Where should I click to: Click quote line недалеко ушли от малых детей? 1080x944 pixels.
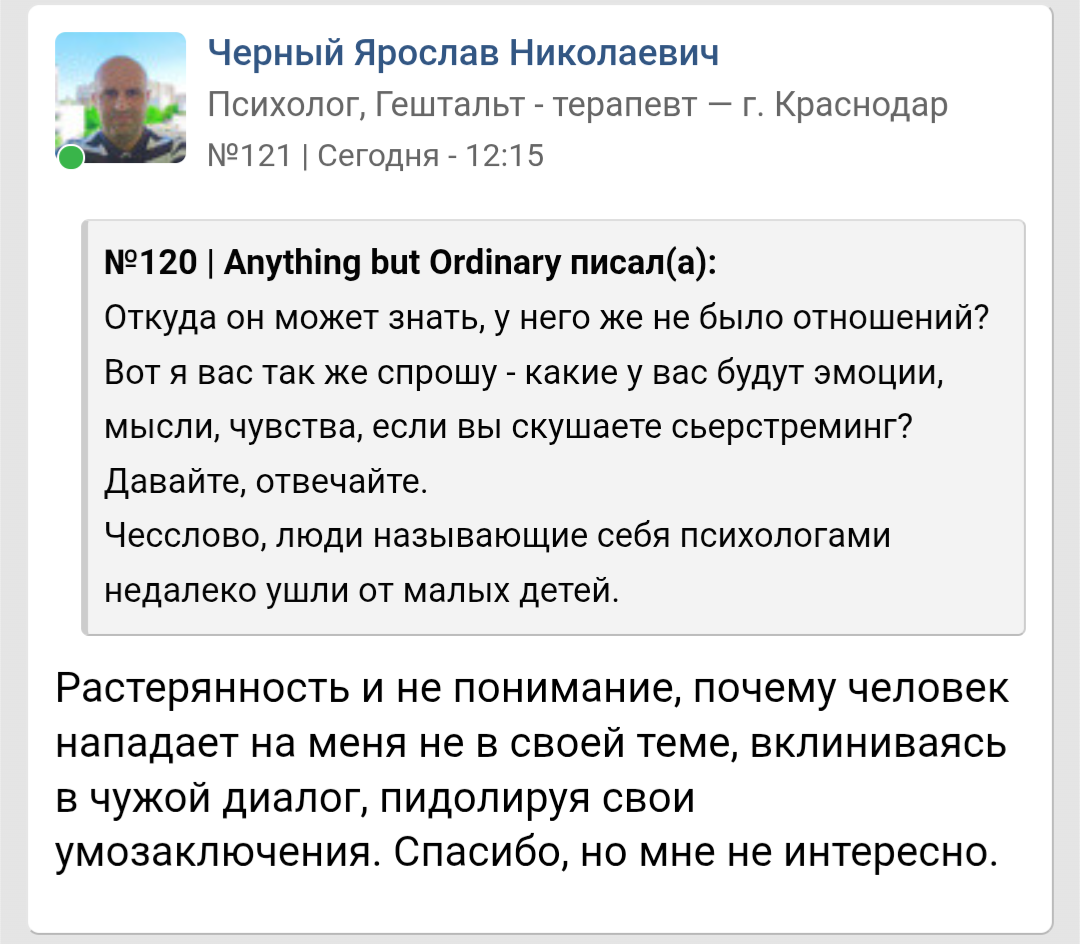362,590
